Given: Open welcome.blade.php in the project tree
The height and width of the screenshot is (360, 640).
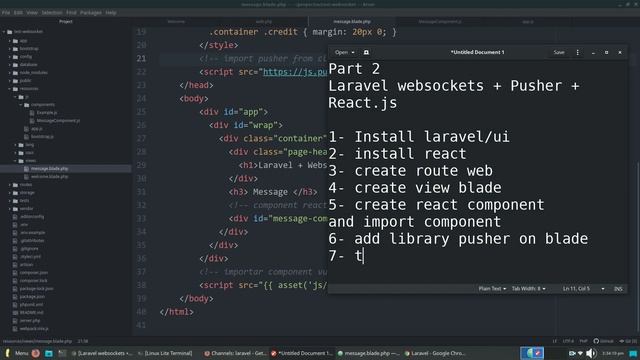Looking at the screenshot, I should click(49, 177).
